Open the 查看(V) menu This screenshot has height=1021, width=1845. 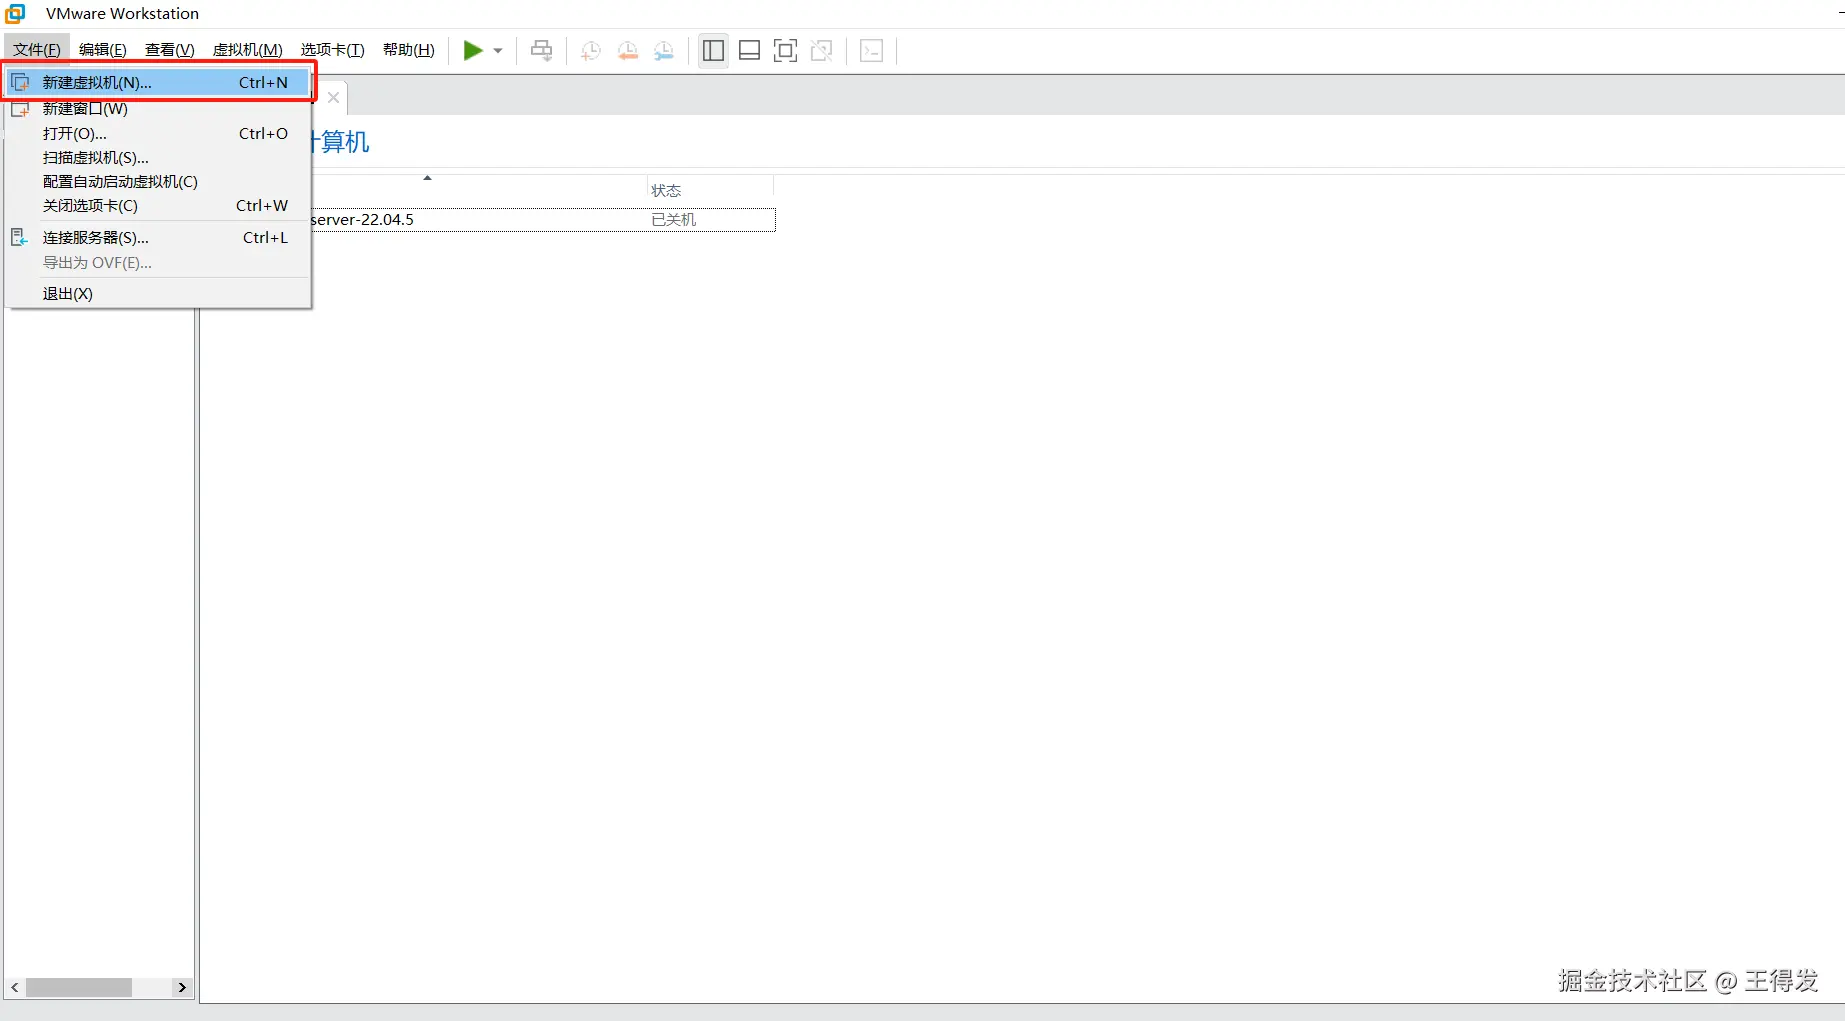[x=169, y=50]
